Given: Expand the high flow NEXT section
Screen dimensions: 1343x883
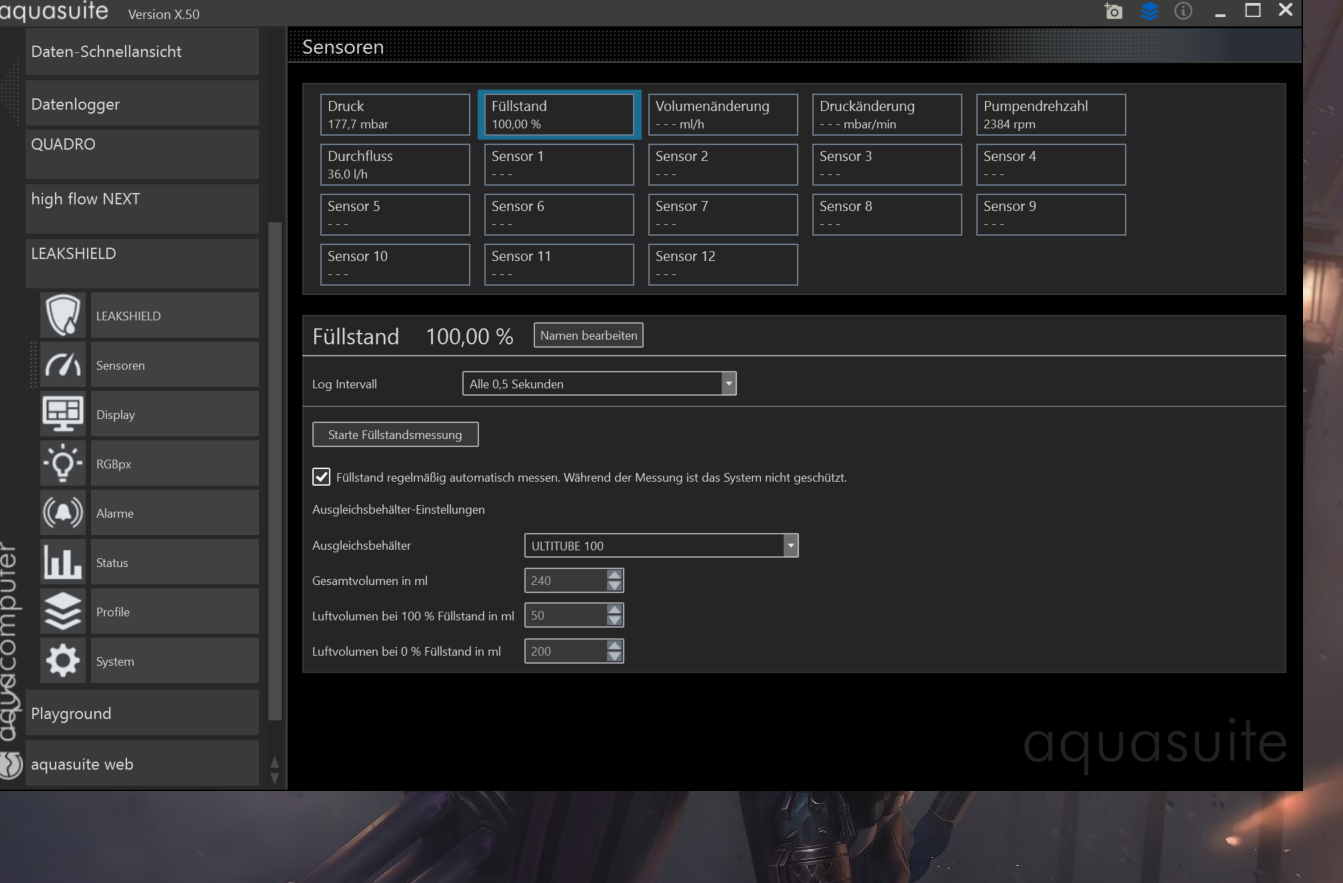Looking at the screenshot, I should 142,199.
